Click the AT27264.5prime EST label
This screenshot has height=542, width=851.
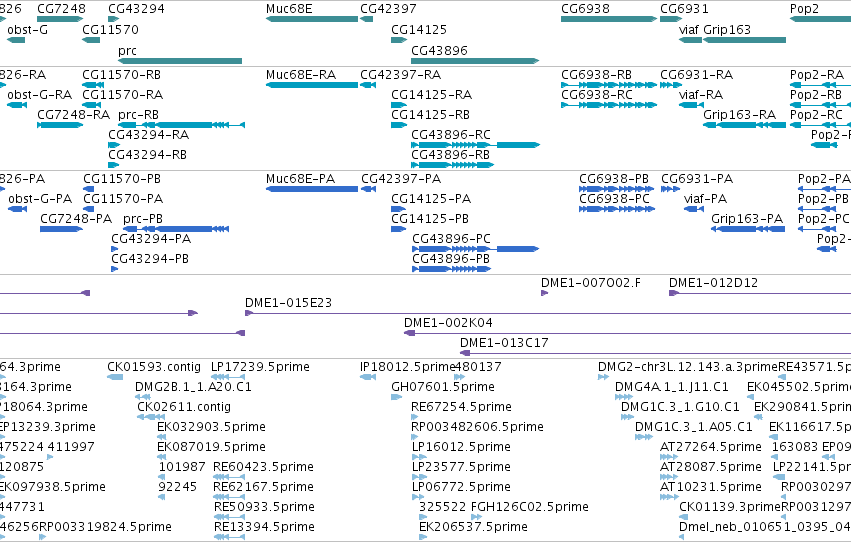tap(711, 447)
